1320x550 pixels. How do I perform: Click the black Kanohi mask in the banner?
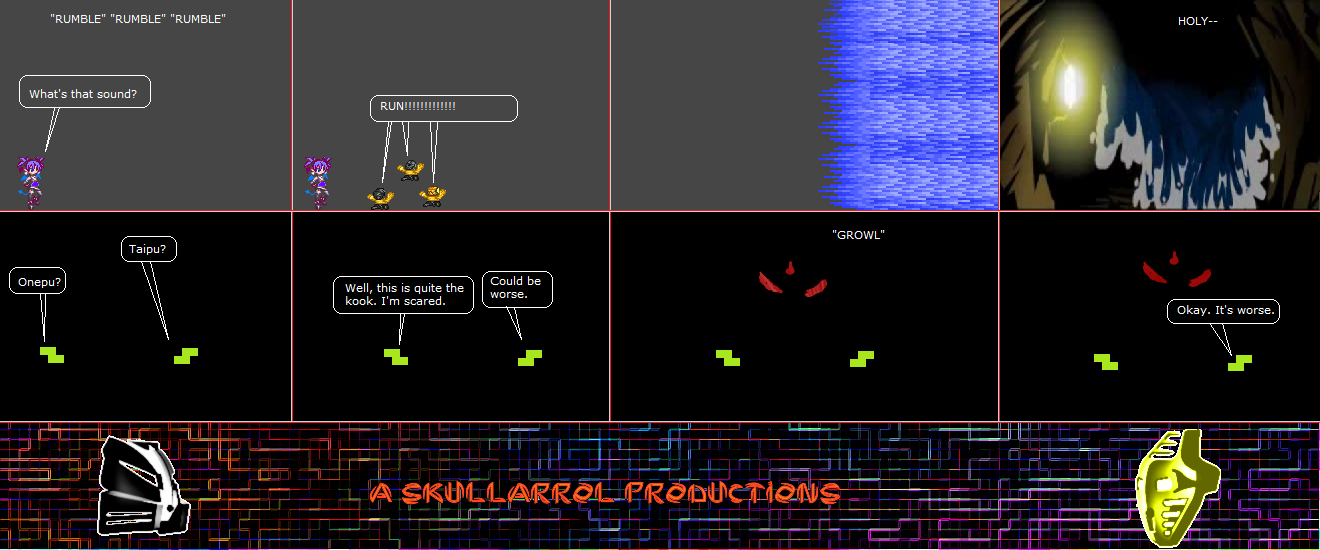pos(144,485)
